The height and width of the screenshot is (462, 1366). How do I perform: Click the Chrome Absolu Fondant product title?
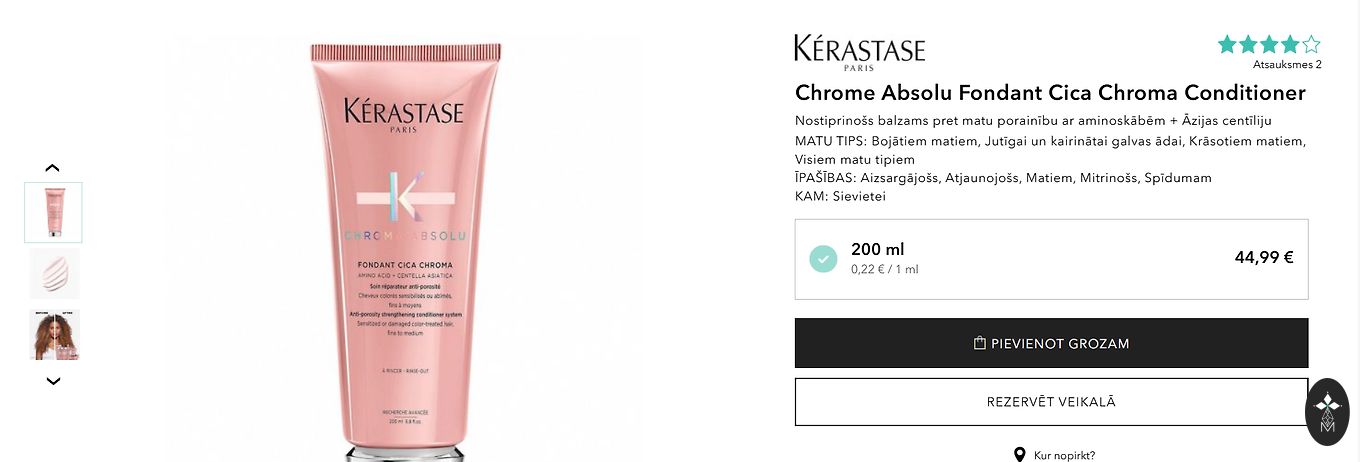click(x=1050, y=93)
